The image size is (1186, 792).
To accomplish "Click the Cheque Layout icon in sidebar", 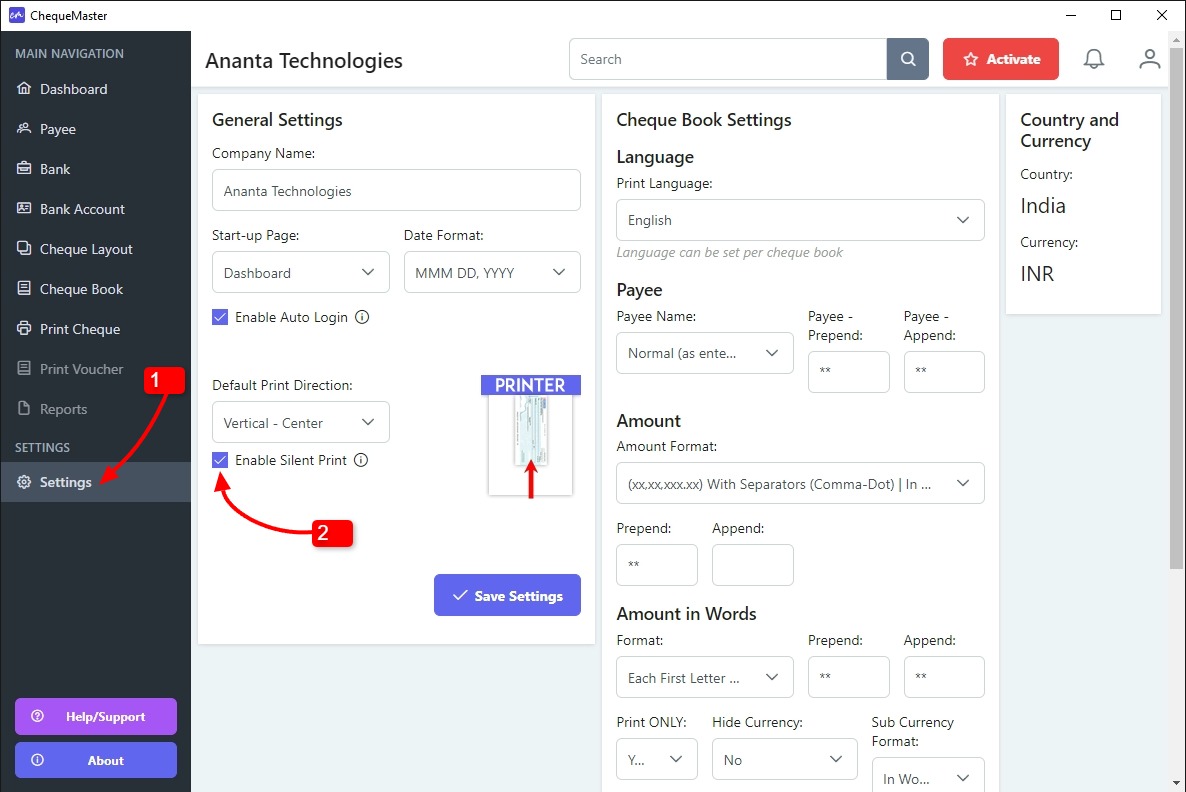I will [x=24, y=248].
